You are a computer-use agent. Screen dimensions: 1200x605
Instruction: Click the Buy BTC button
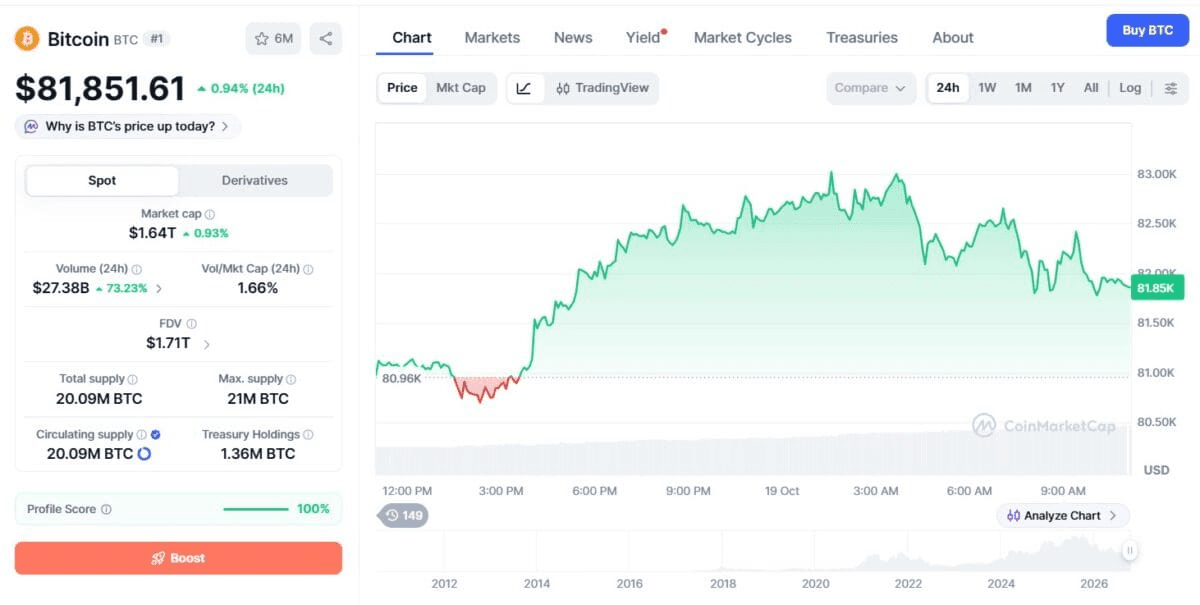point(1147,30)
